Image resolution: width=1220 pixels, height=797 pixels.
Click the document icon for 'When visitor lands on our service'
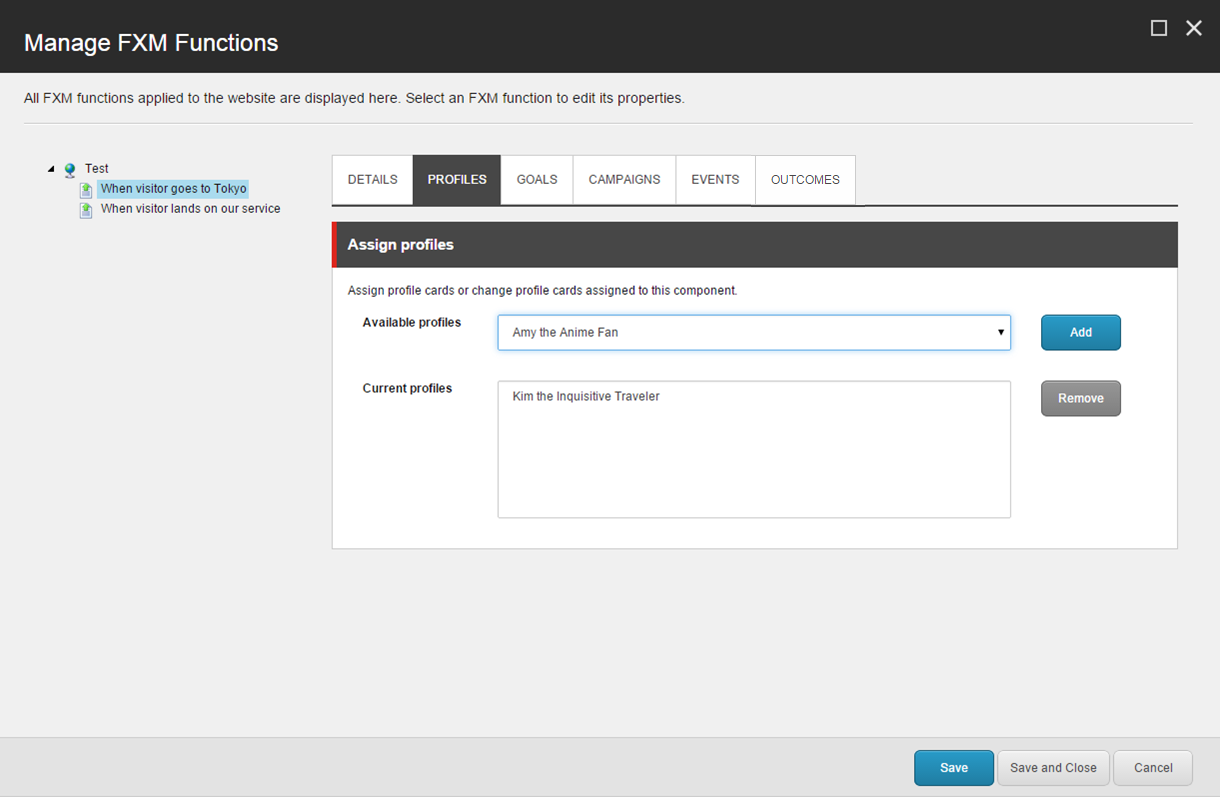pos(86,210)
